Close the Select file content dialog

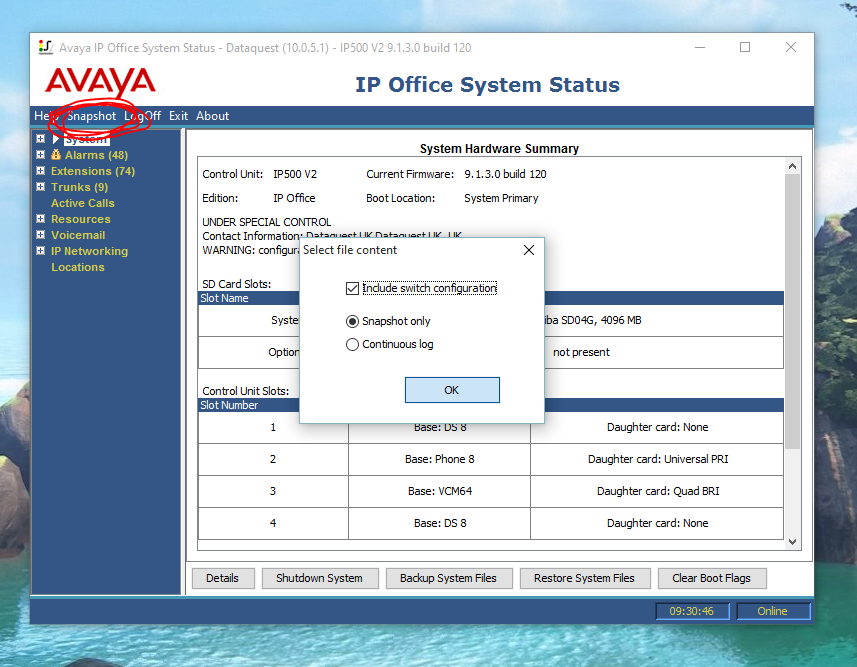click(x=529, y=250)
